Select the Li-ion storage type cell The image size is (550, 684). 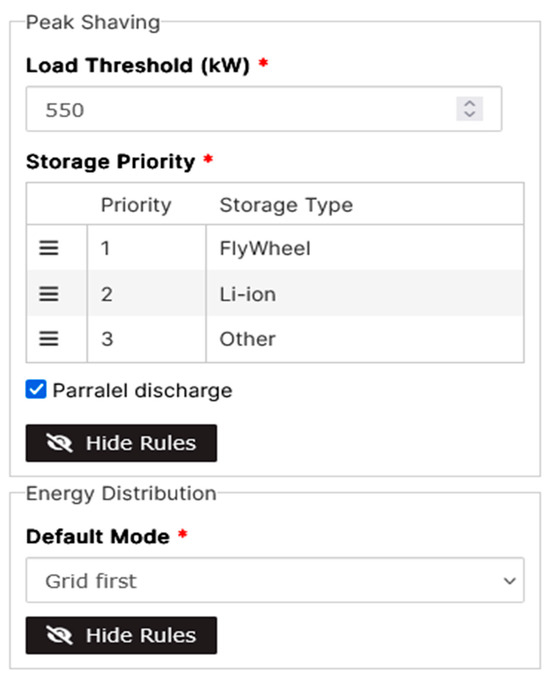pyautogui.click(x=365, y=294)
